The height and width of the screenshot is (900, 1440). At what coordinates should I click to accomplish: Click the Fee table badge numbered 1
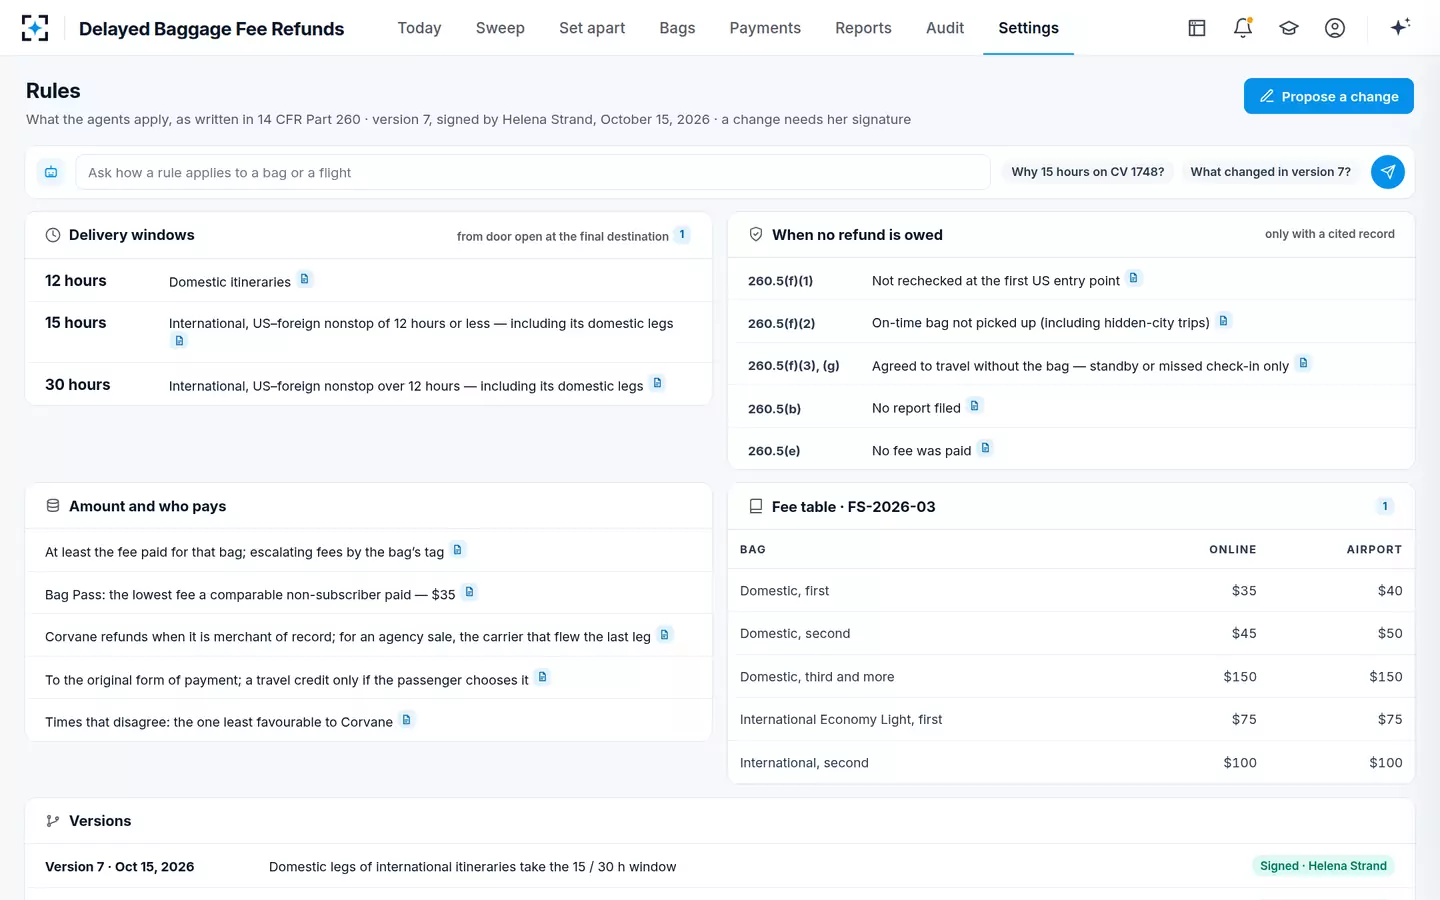(1385, 506)
